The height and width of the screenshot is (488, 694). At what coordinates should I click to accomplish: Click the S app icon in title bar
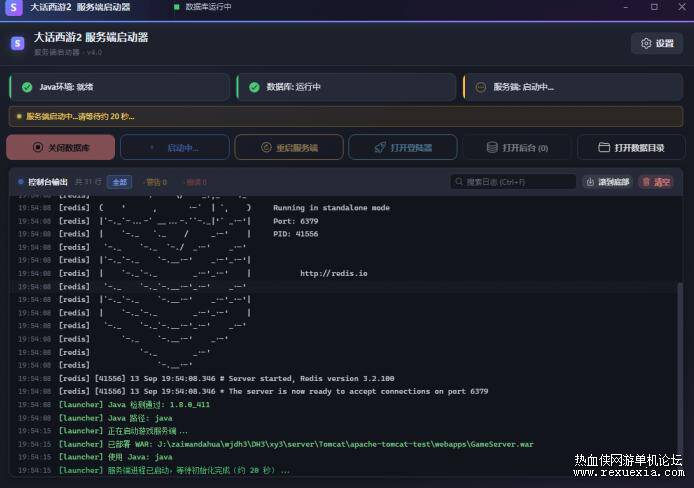(x=13, y=7)
